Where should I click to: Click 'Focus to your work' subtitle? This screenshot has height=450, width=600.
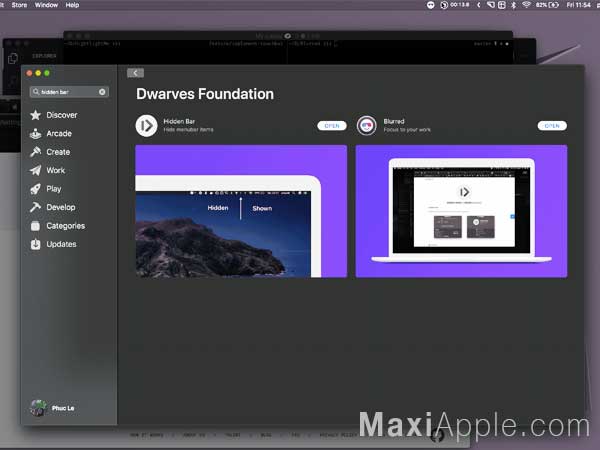tap(407, 130)
